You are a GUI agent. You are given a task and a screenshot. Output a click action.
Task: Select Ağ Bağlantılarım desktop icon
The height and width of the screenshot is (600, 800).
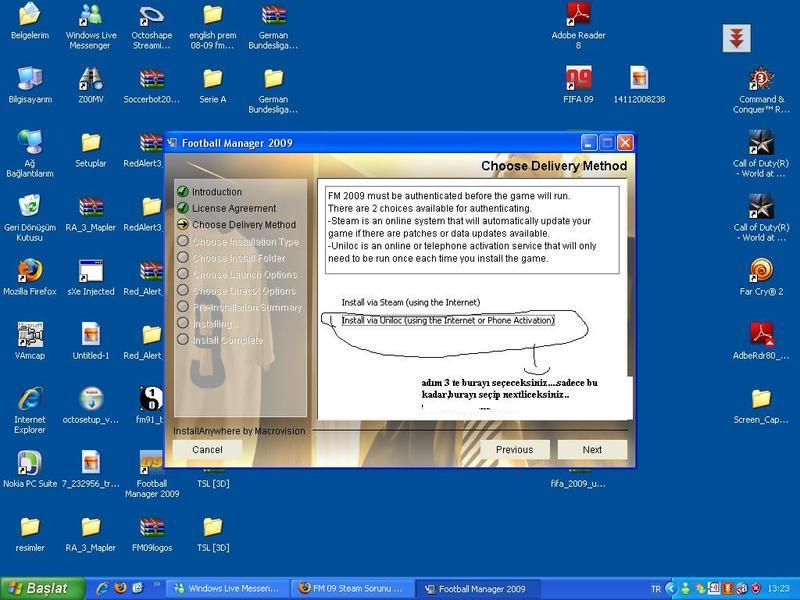click(x=30, y=154)
